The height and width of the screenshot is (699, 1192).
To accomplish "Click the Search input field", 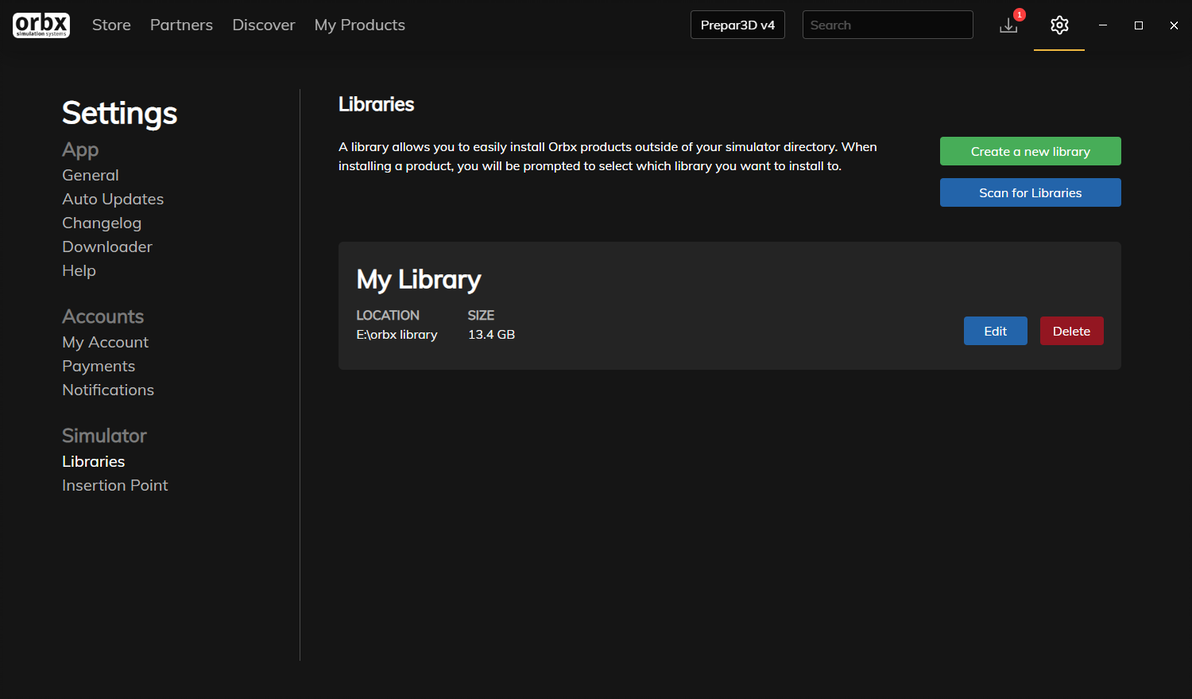I will pos(887,25).
